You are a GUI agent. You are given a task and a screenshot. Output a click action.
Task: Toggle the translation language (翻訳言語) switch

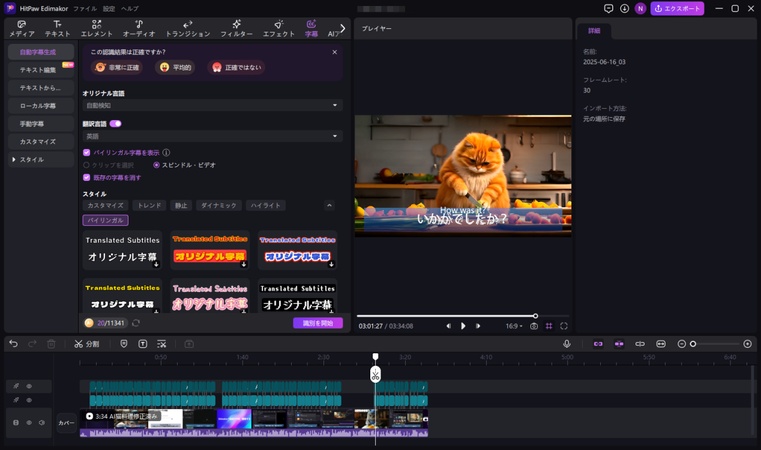click(x=116, y=124)
